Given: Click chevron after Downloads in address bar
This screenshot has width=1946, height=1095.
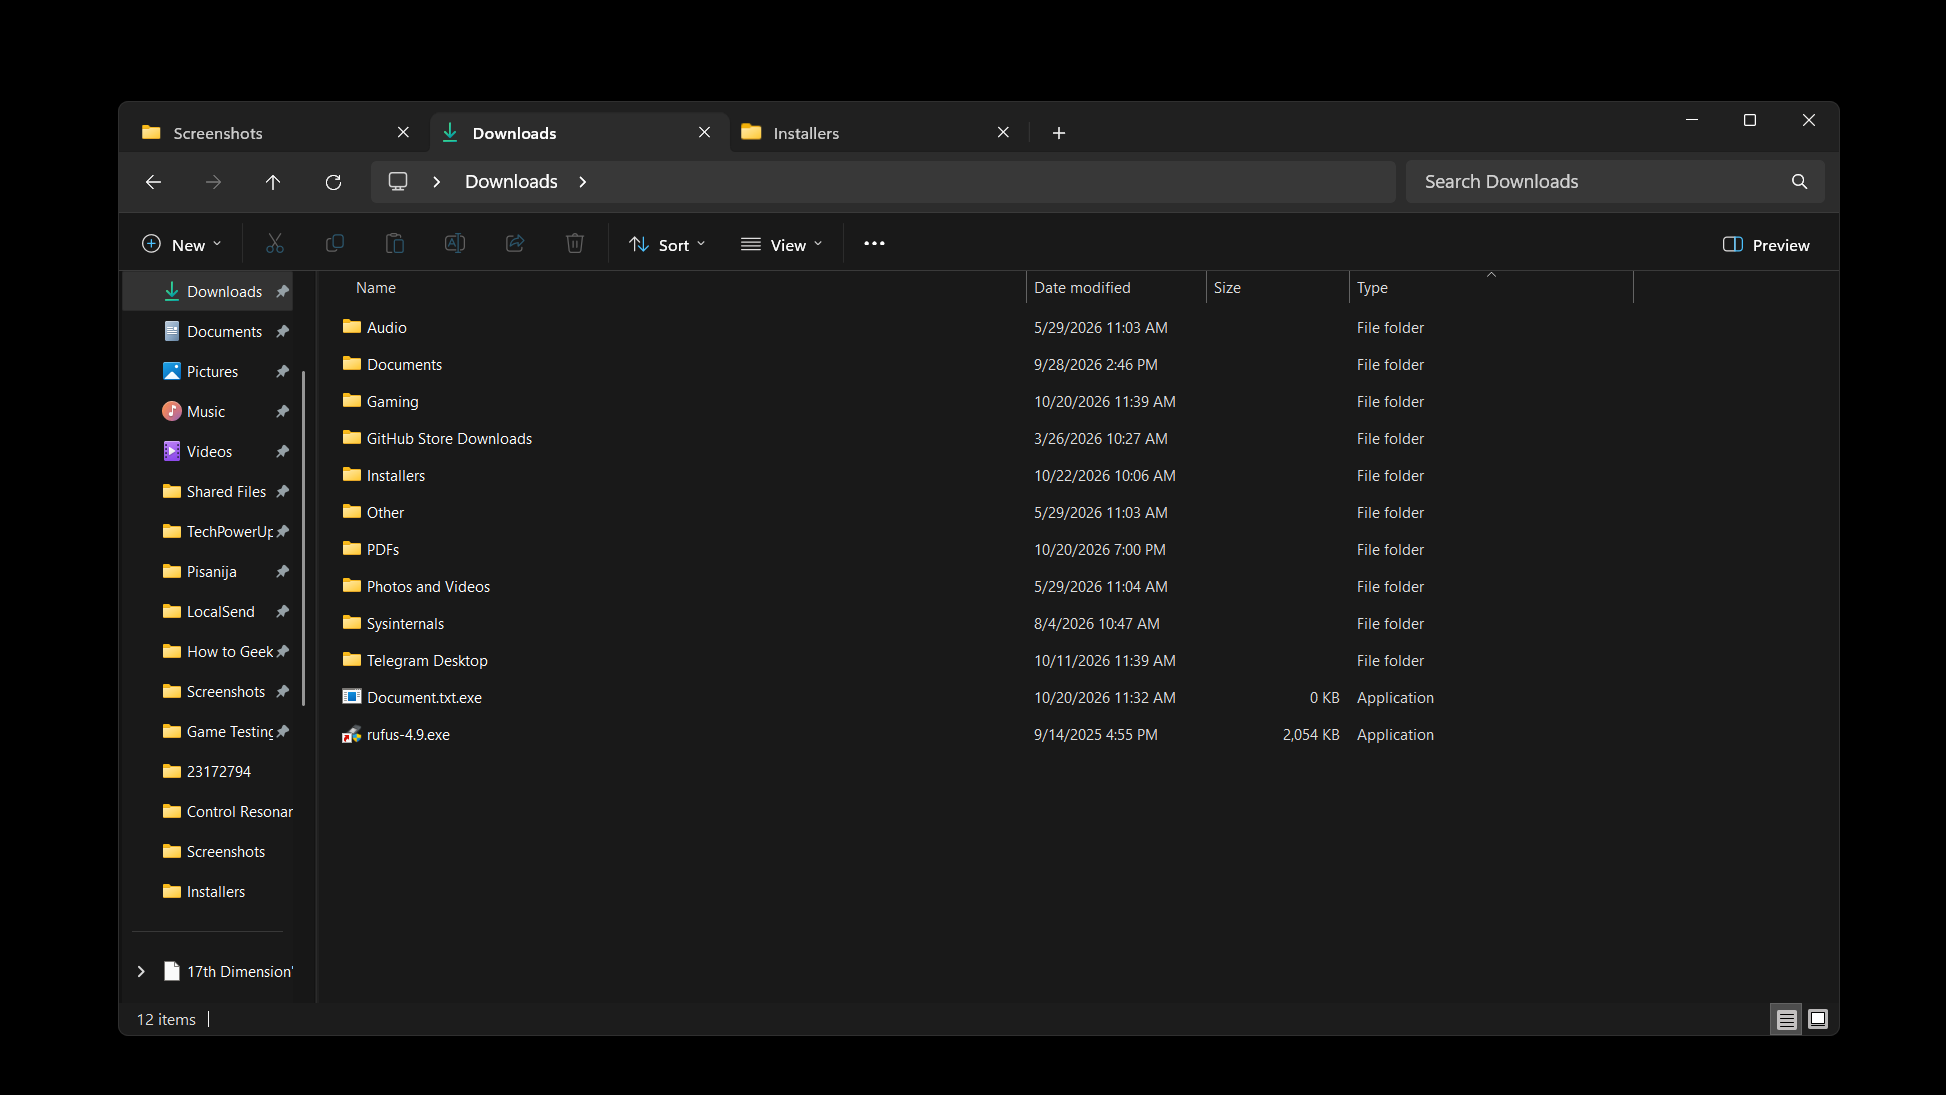Looking at the screenshot, I should [583, 182].
